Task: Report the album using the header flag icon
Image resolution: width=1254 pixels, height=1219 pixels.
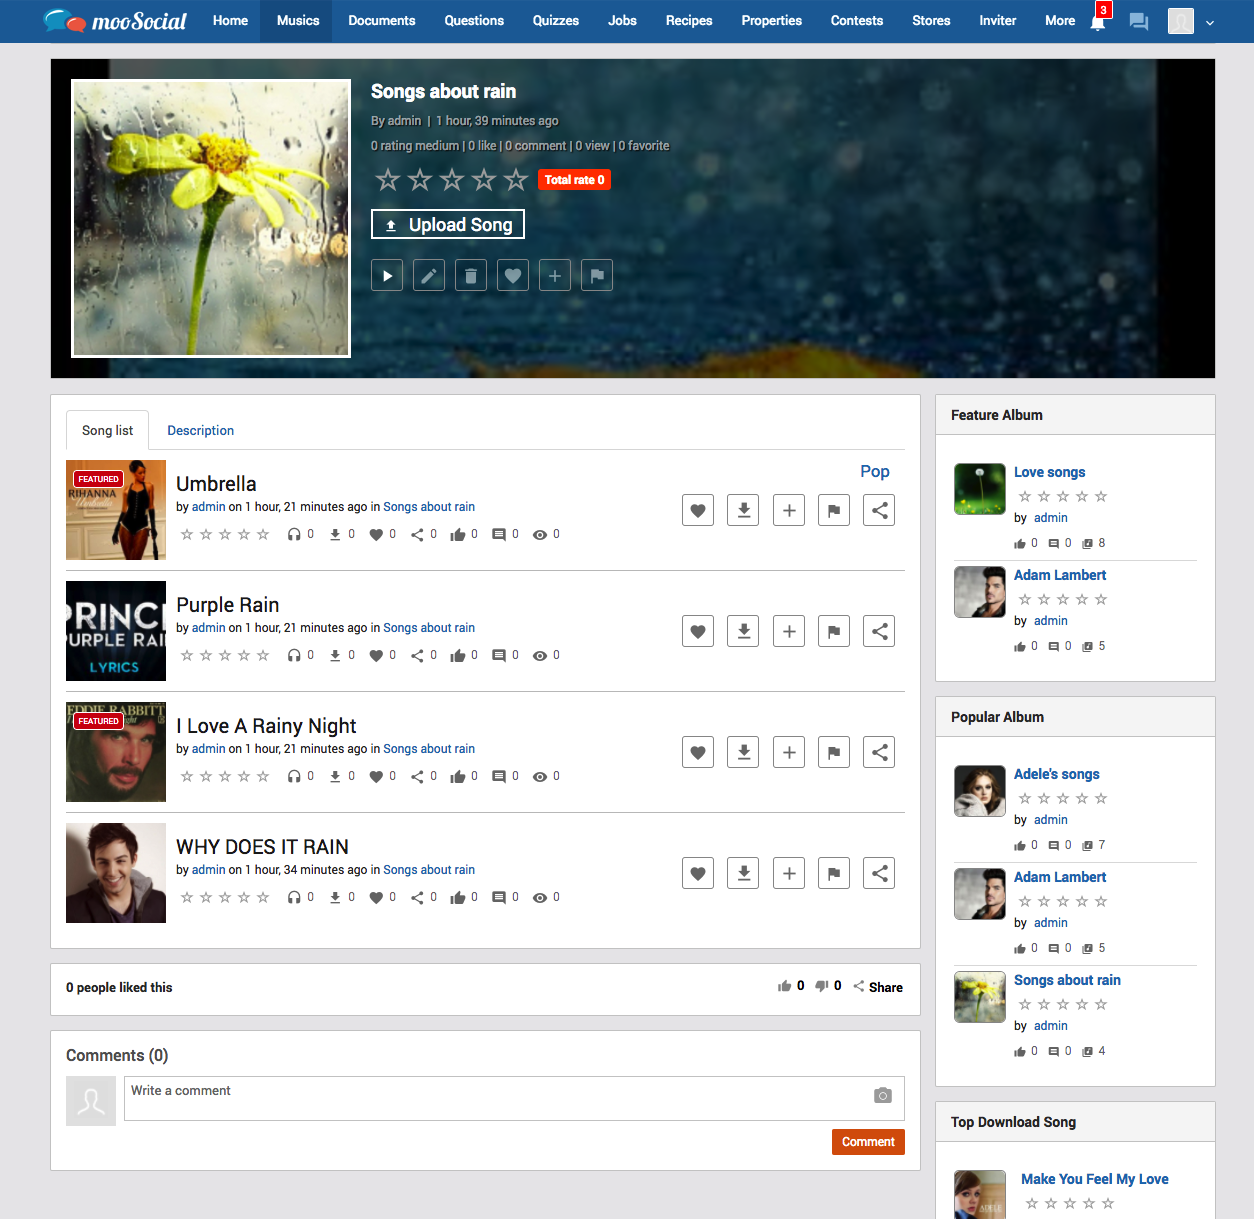Action: (x=597, y=275)
